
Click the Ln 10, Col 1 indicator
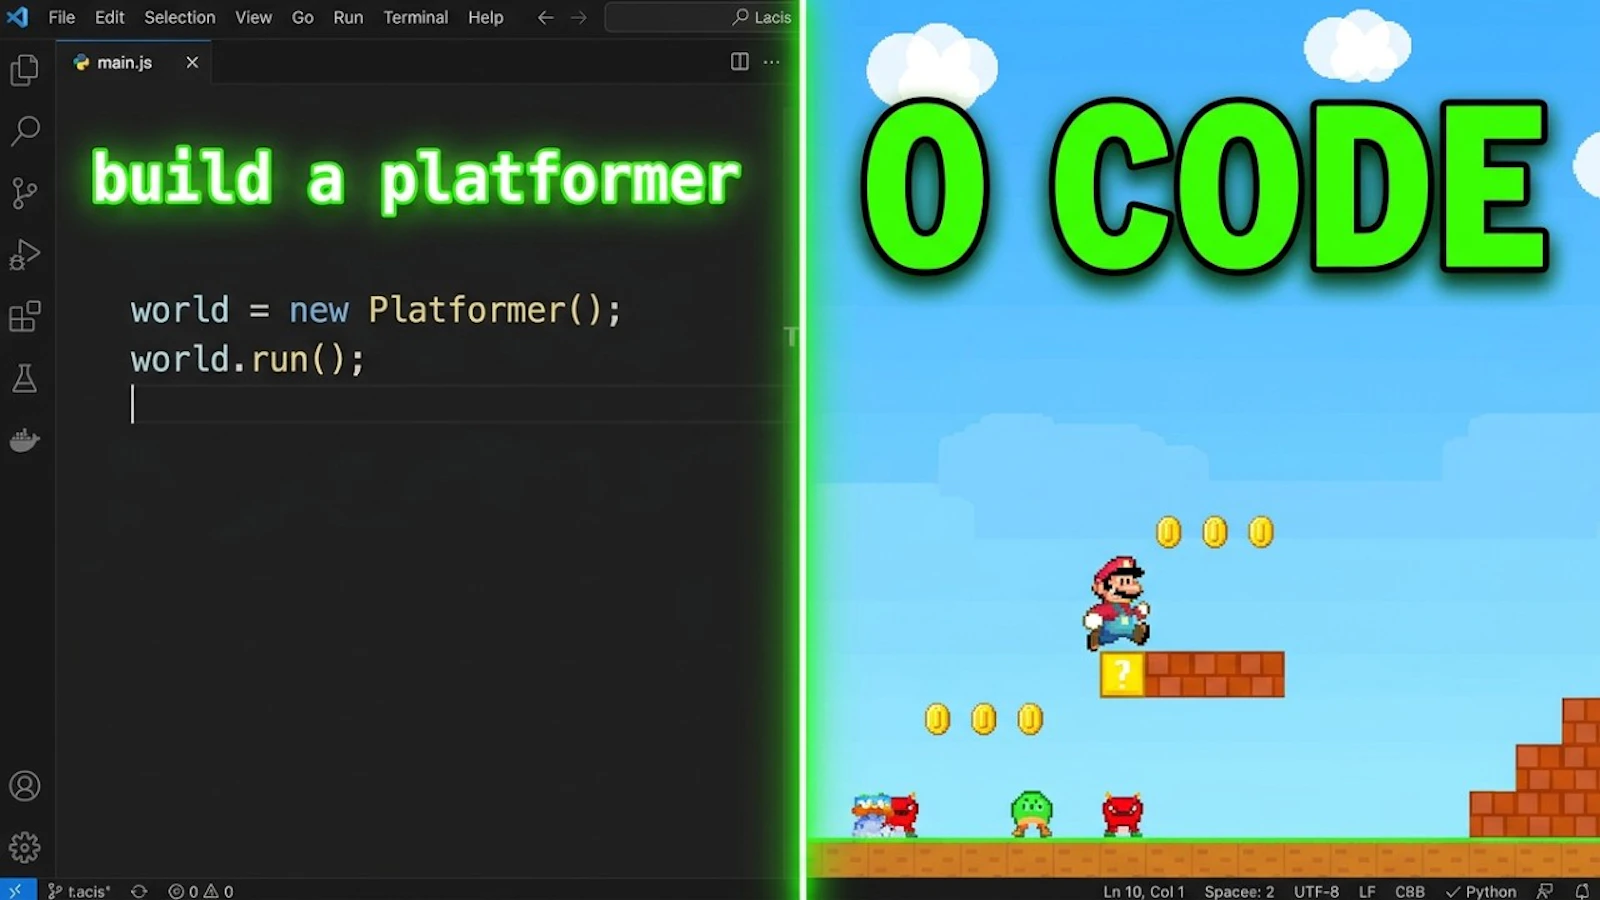[1144, 891]
